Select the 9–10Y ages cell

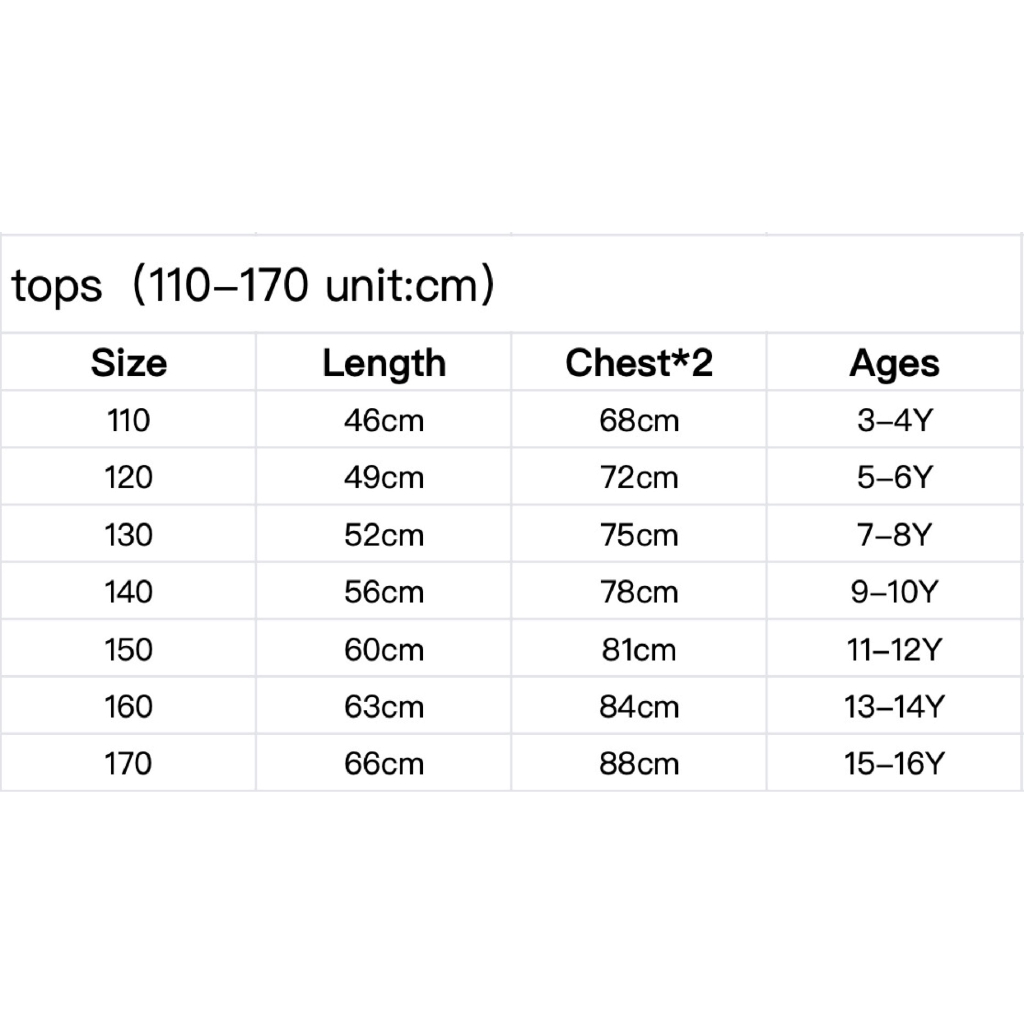click(x=895, y=593)
